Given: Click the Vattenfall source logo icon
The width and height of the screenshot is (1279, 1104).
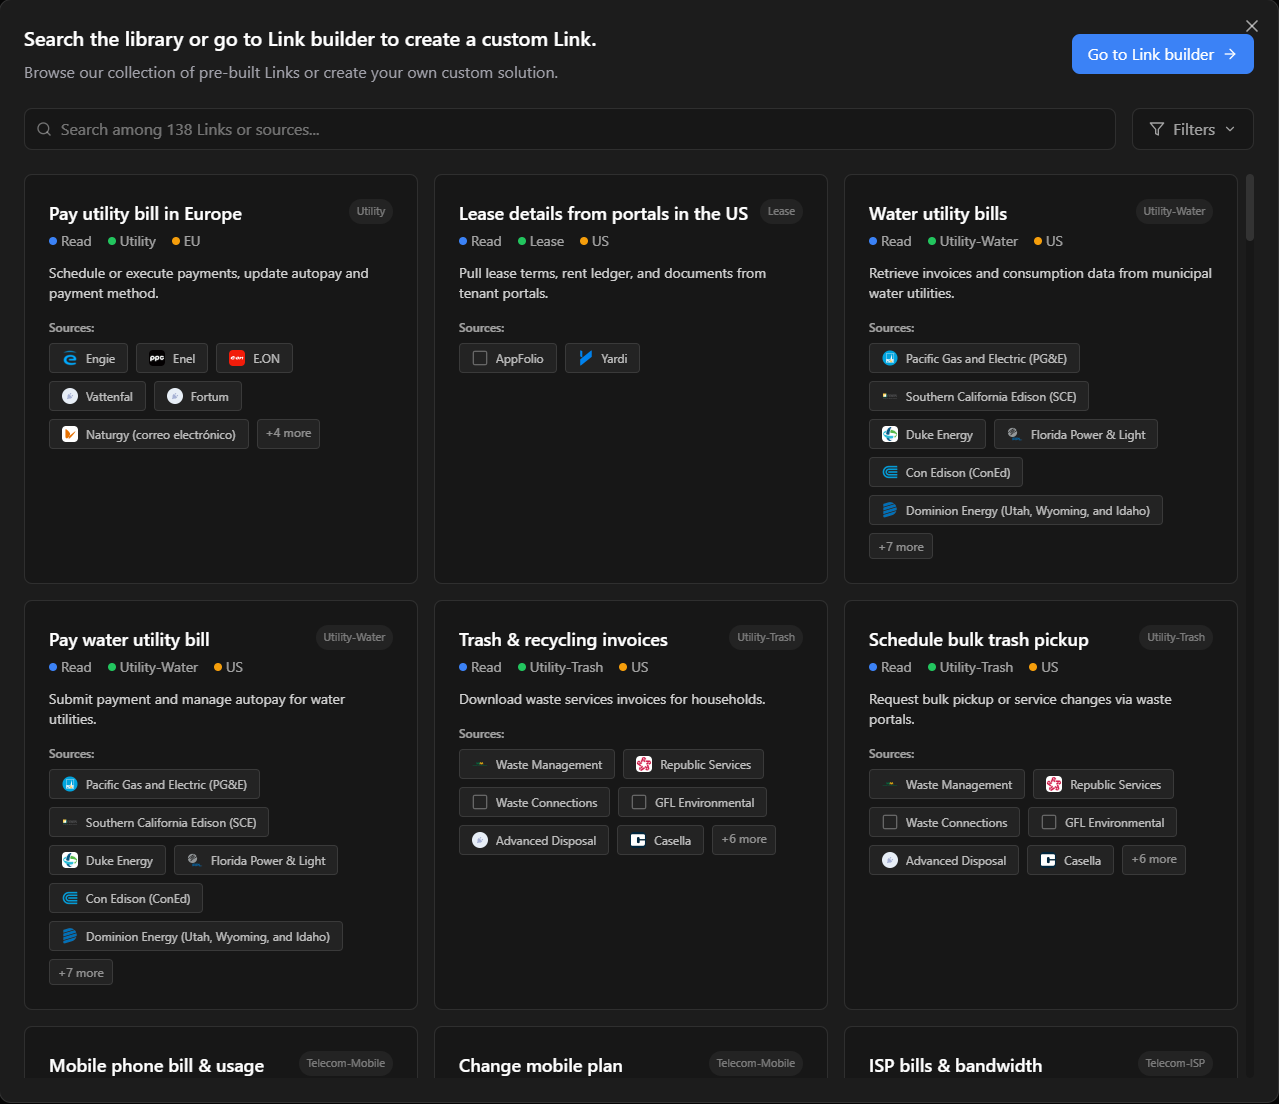Looking at the screenshot, I should tap(70, 397).
